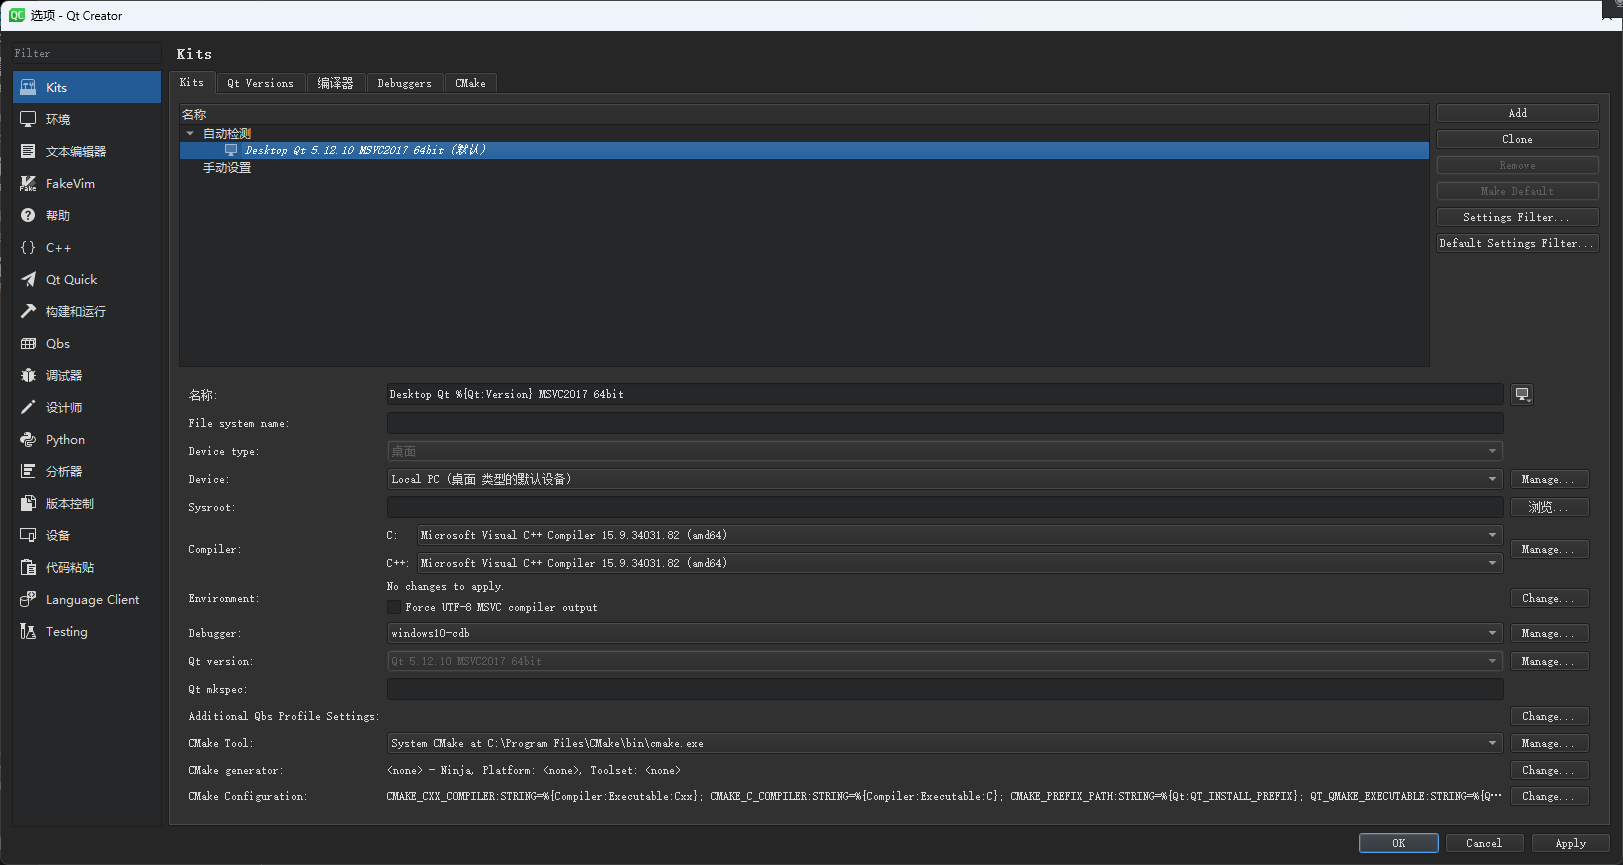Open the 文本编辑器 text editor icon
This screenshot has height=865, width=1623.
(x=28, y=151)
